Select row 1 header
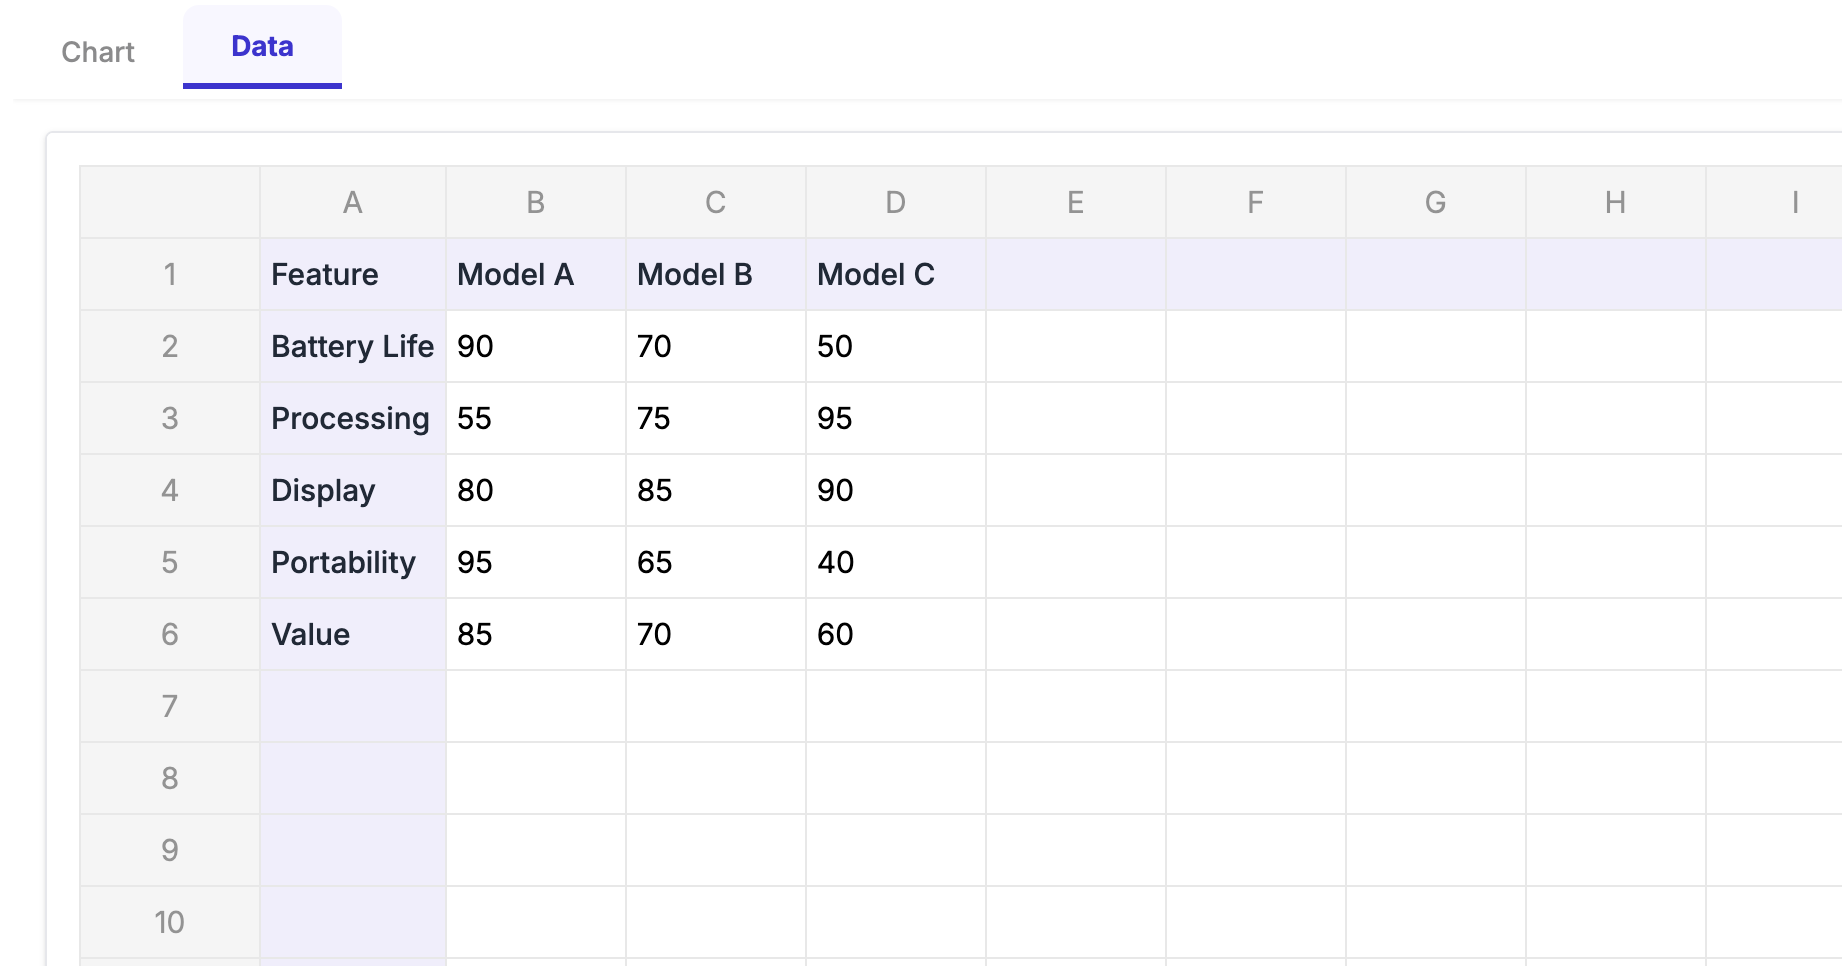 pos(170,275)
